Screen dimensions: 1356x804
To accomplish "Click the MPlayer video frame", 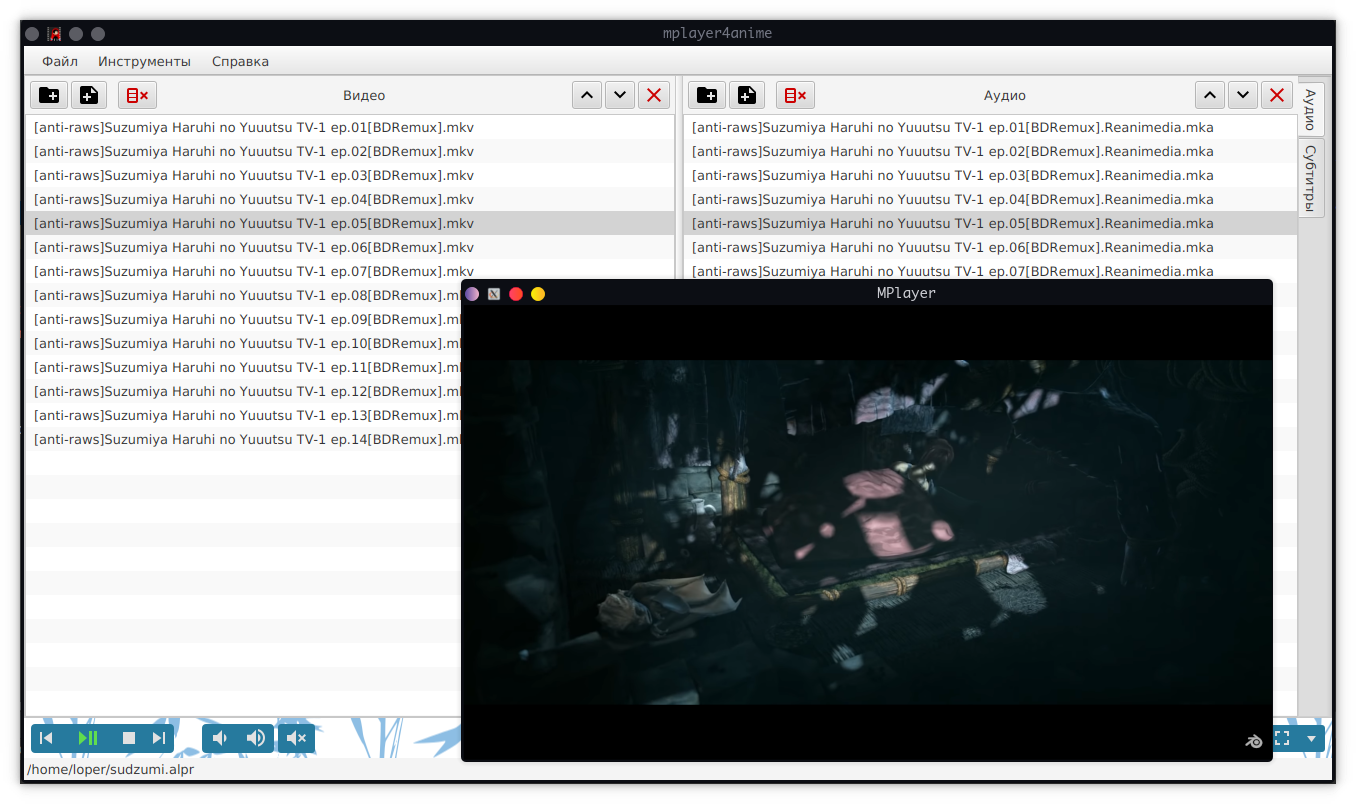I will click(867, 532).
